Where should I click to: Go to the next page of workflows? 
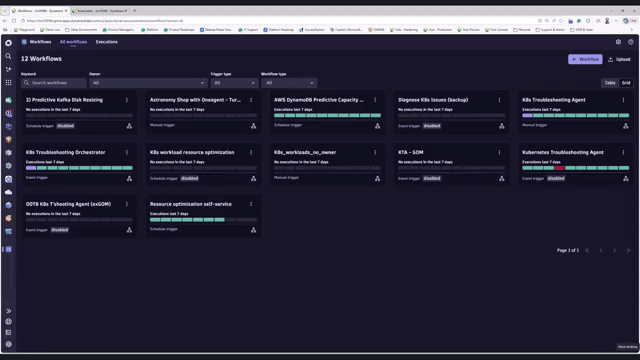click(x=614, y=250)
